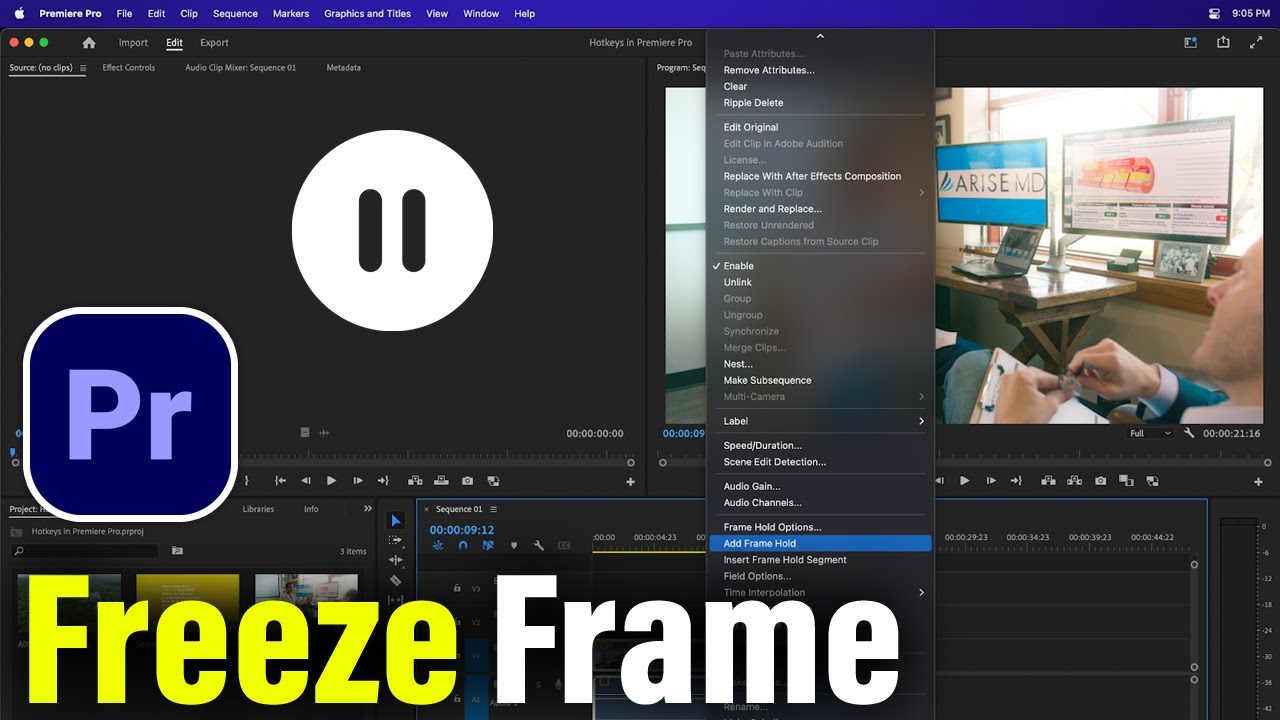This screenshot has width=1280, height=720.
Task: Add marker in timeline panel
Action: point(514,546)
